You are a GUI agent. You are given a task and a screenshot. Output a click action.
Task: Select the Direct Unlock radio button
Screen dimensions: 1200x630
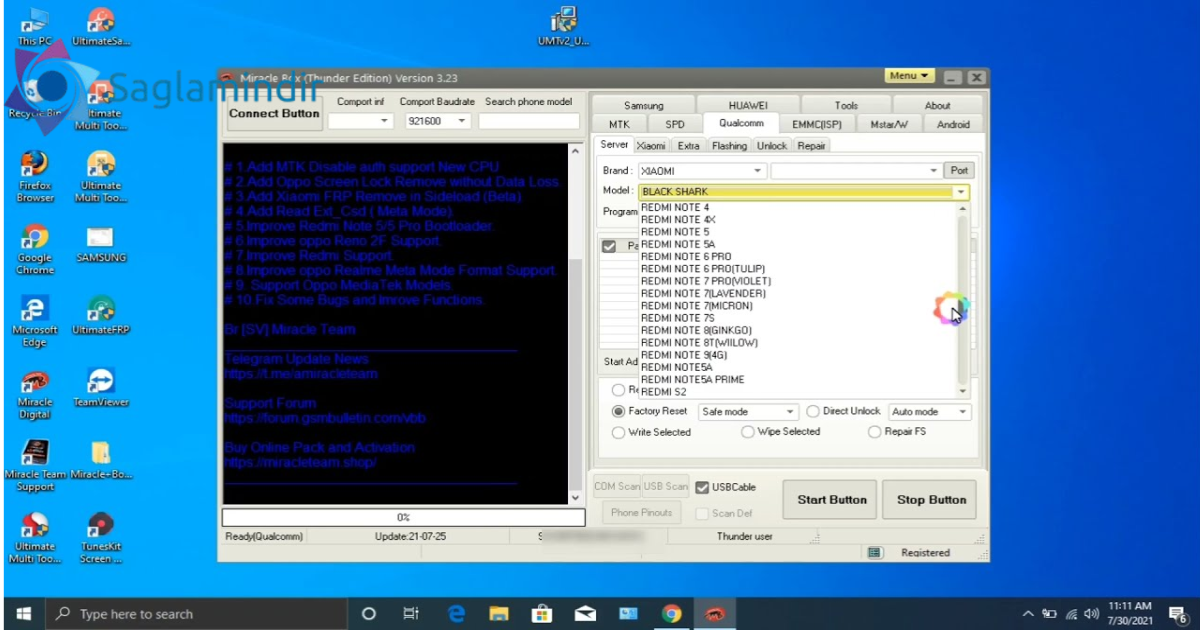point(813,411)
